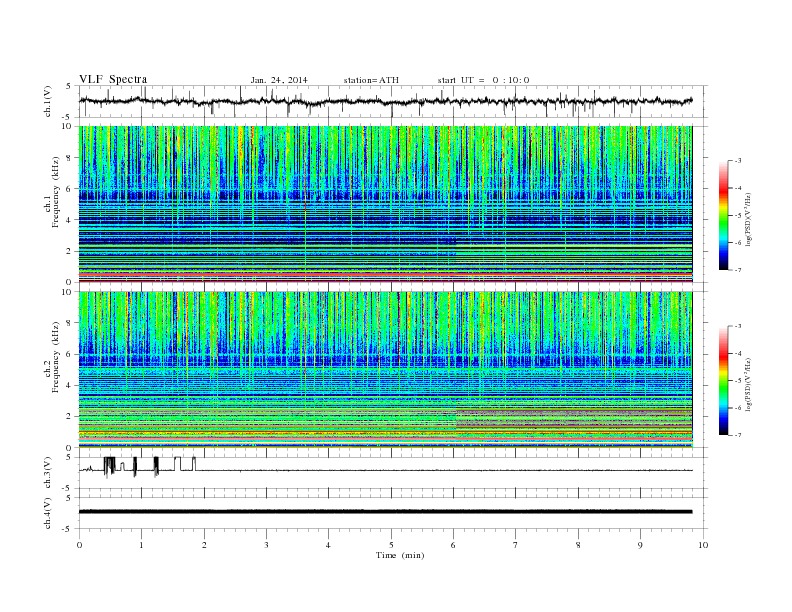The width and height of the screenshot is (792, 612).
Task: Click the ch.1 waveform trace panel
Action: 393,101
